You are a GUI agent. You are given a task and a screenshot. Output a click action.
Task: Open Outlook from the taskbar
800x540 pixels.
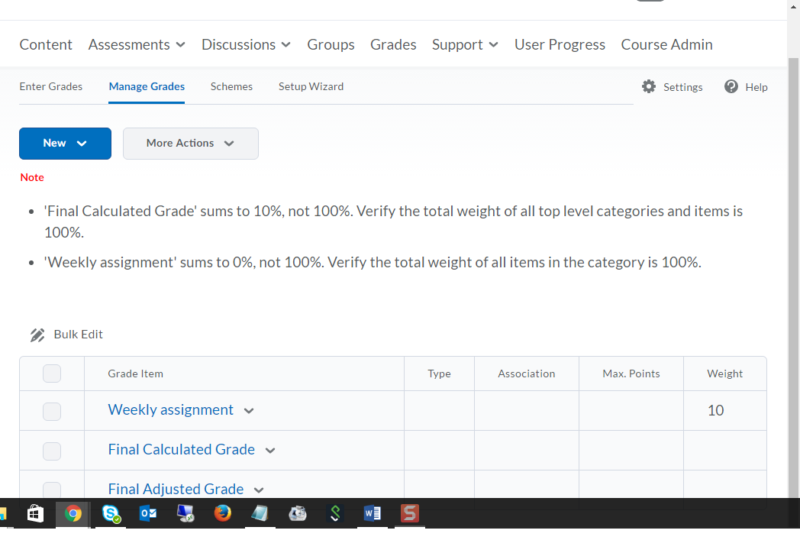tap(148, 513)
